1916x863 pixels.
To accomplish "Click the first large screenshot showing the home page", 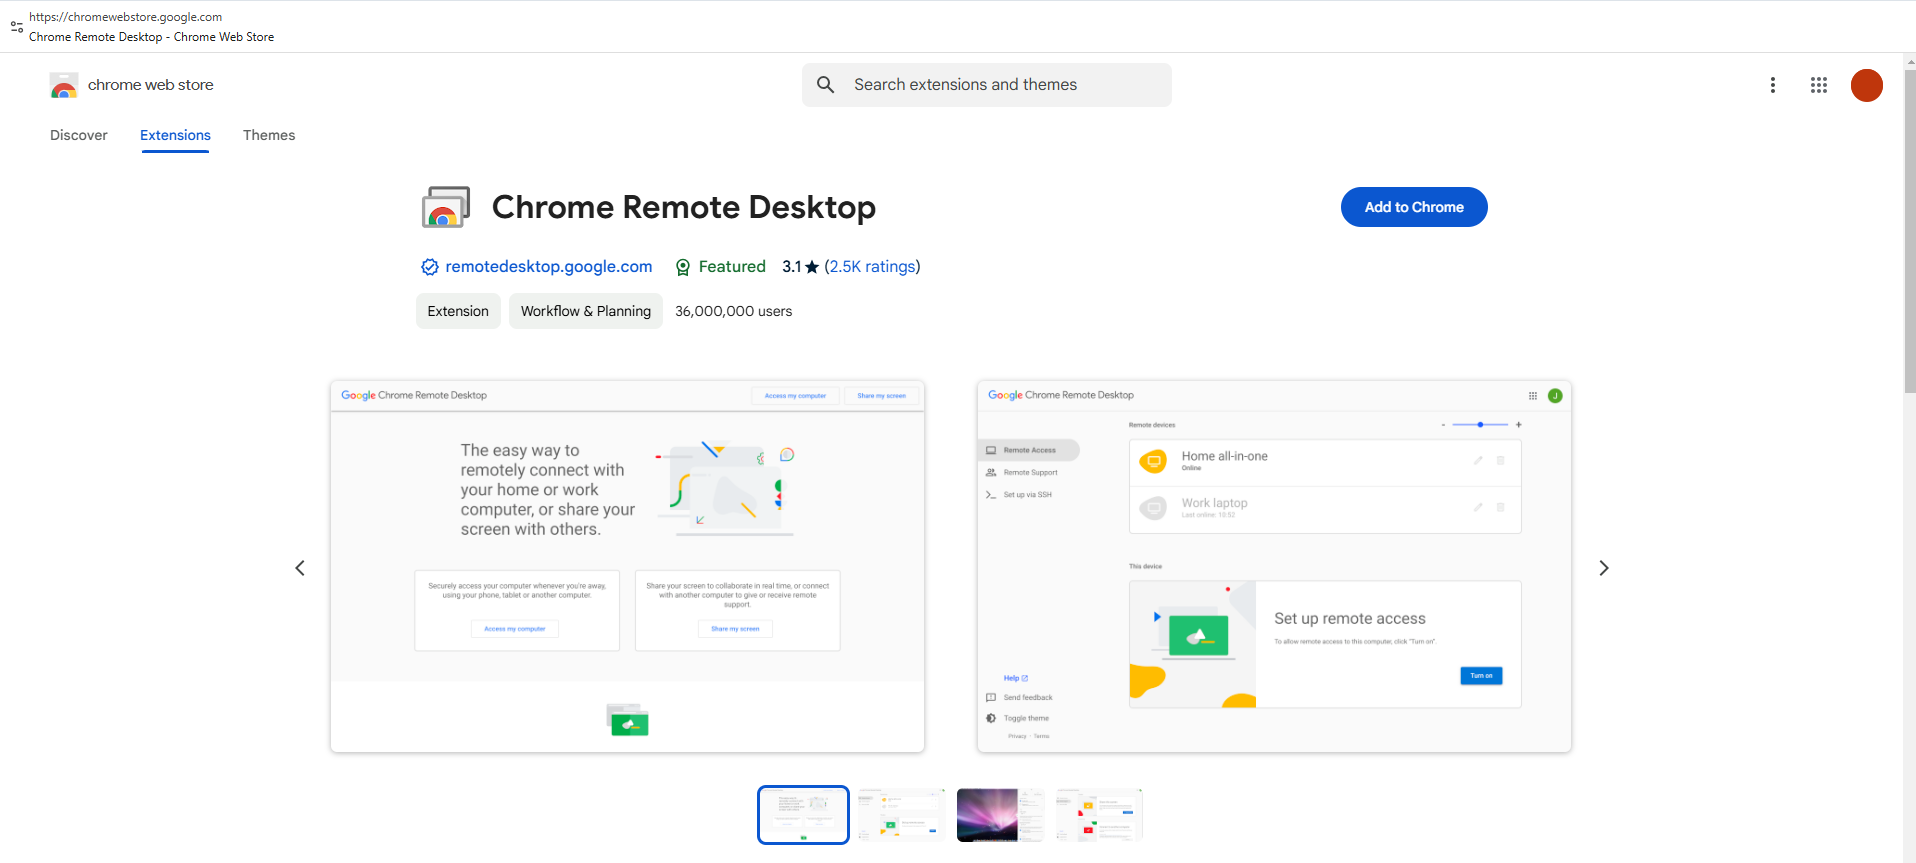I will coord(627,566).
